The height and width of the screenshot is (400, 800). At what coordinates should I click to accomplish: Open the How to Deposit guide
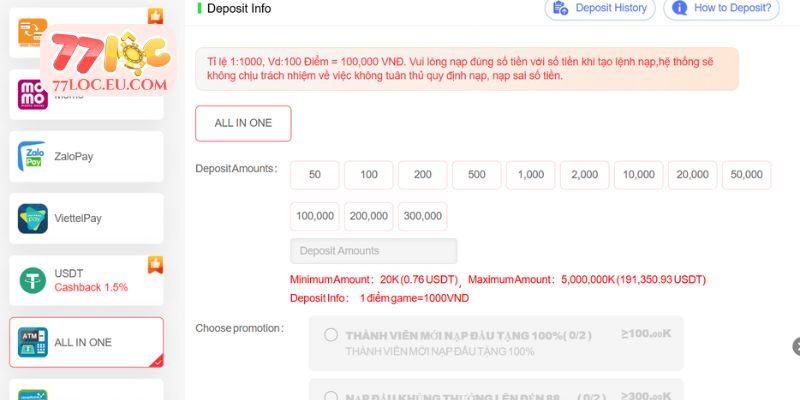tap(732, 8)
